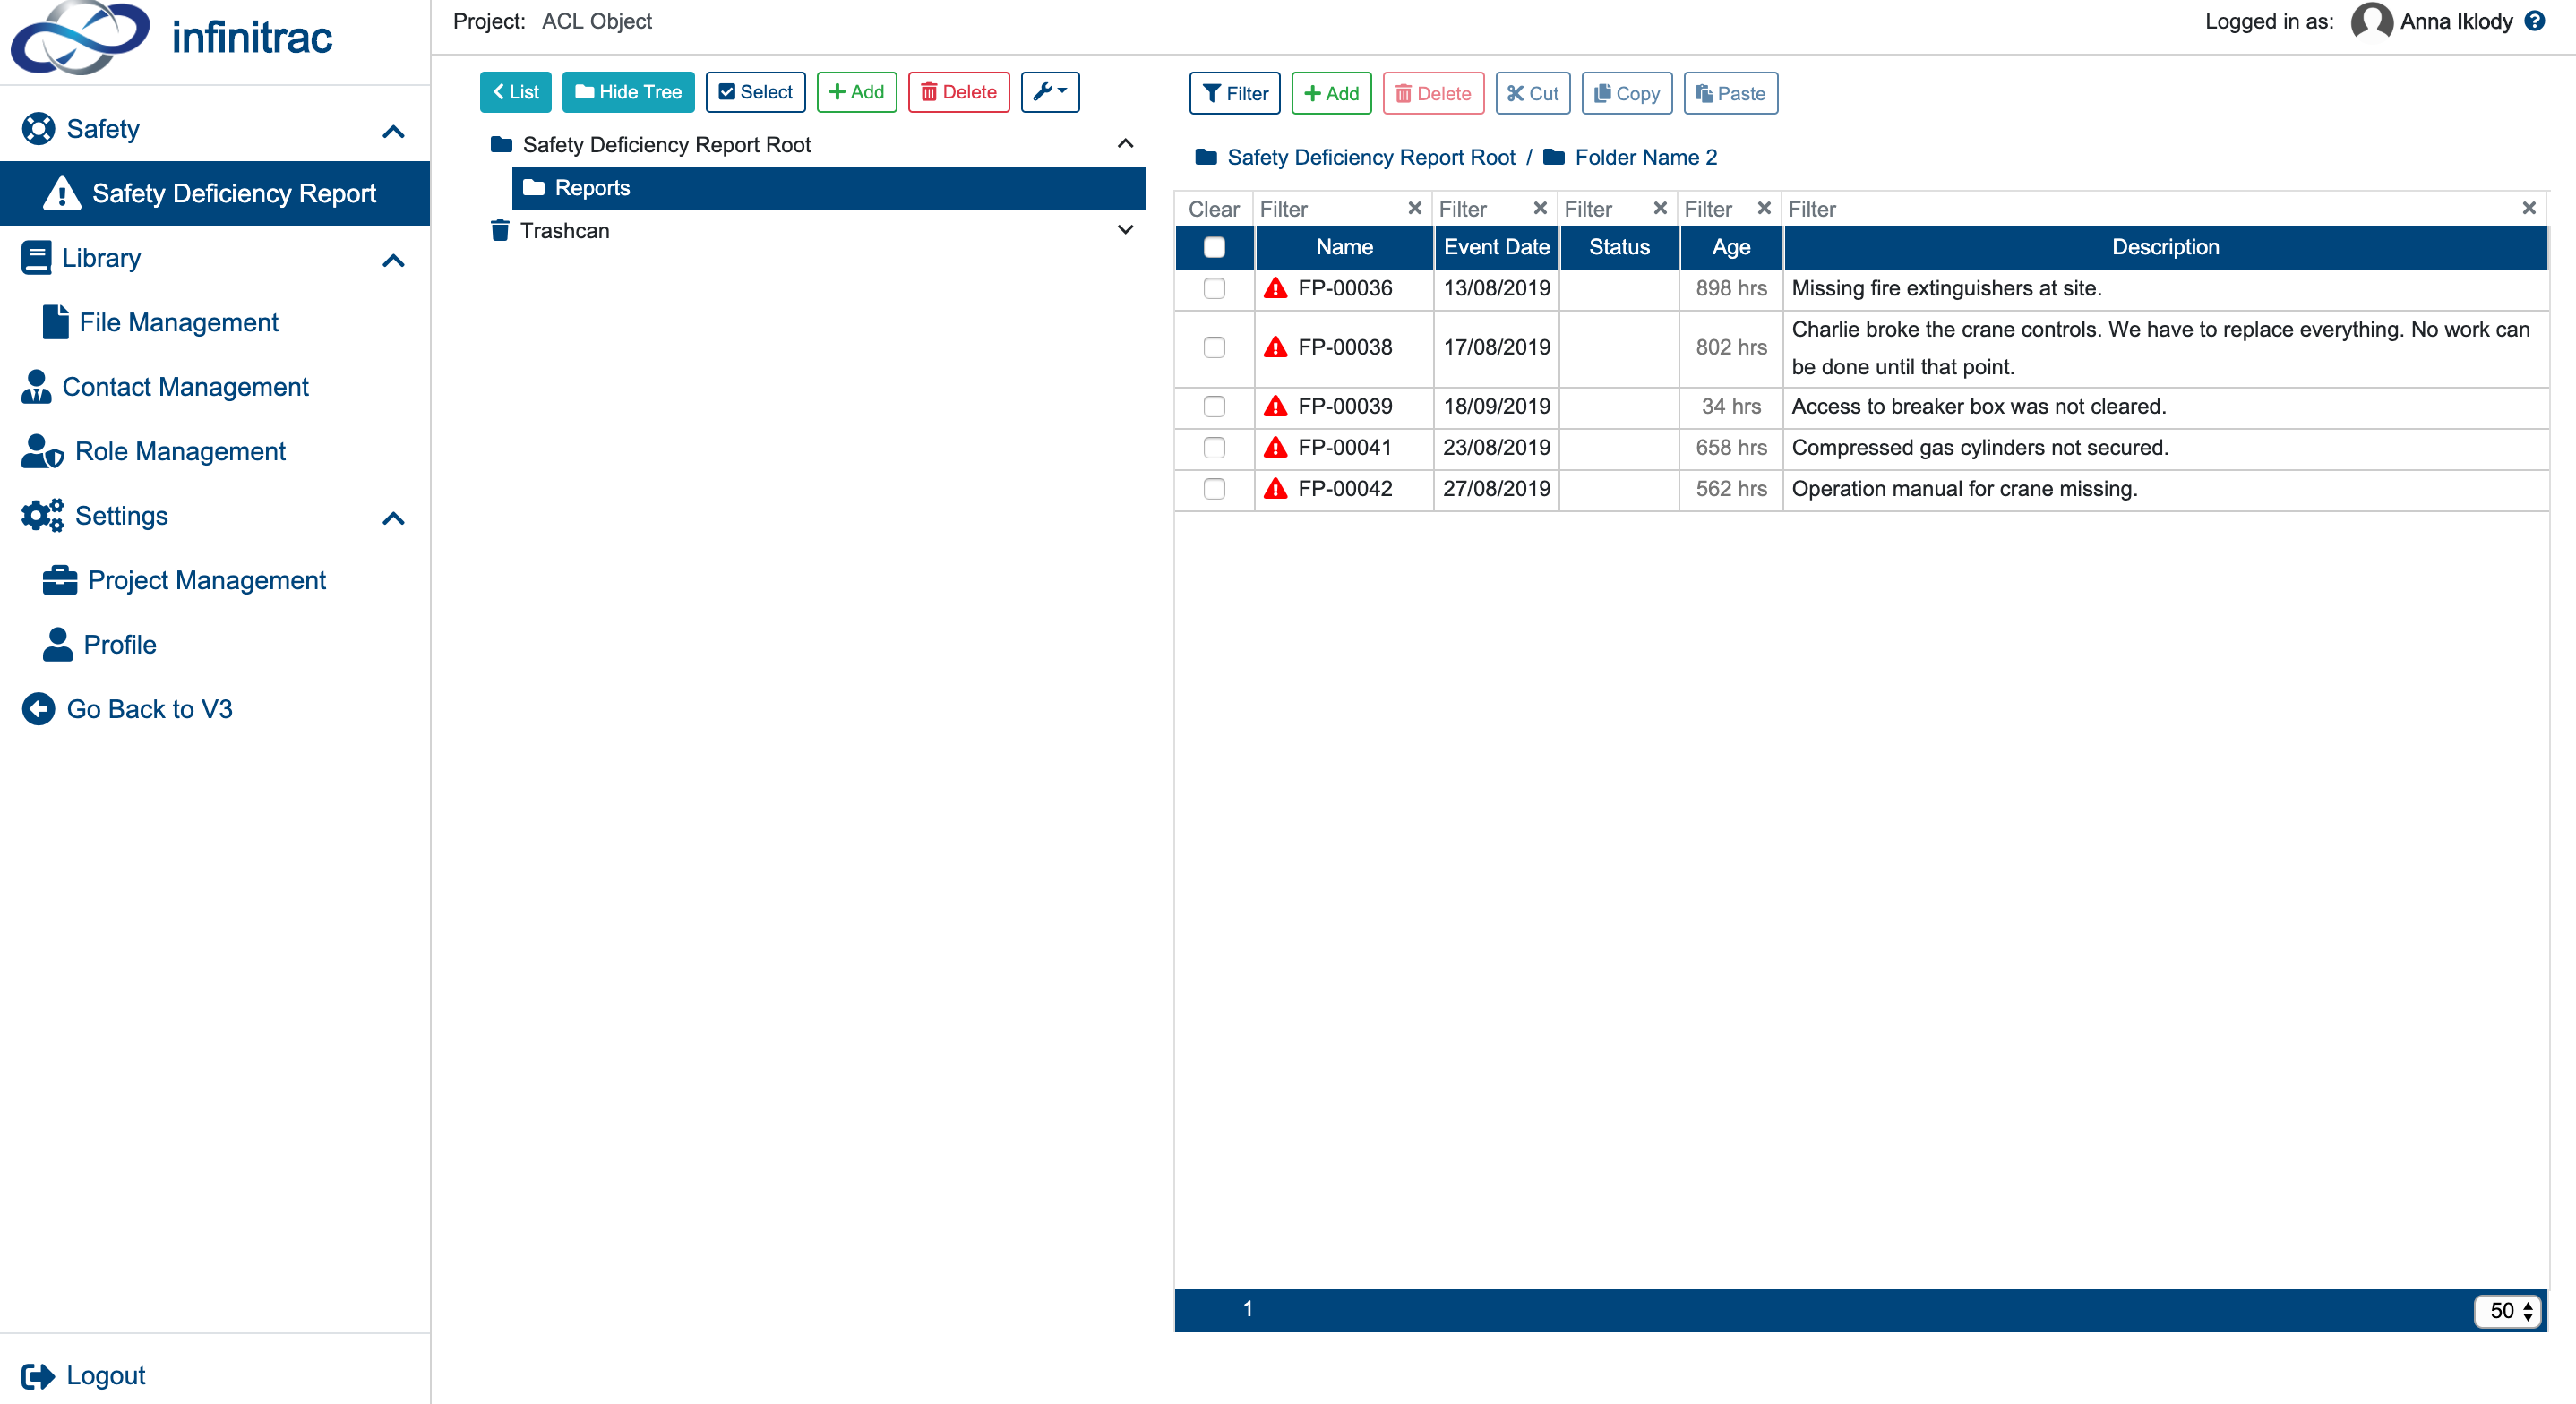Image resolution: width=2576 pixels, height=1404 pixels.
Task: Select the Reports folder in tree
Action: pyautogui.click(x=828, y=188)
